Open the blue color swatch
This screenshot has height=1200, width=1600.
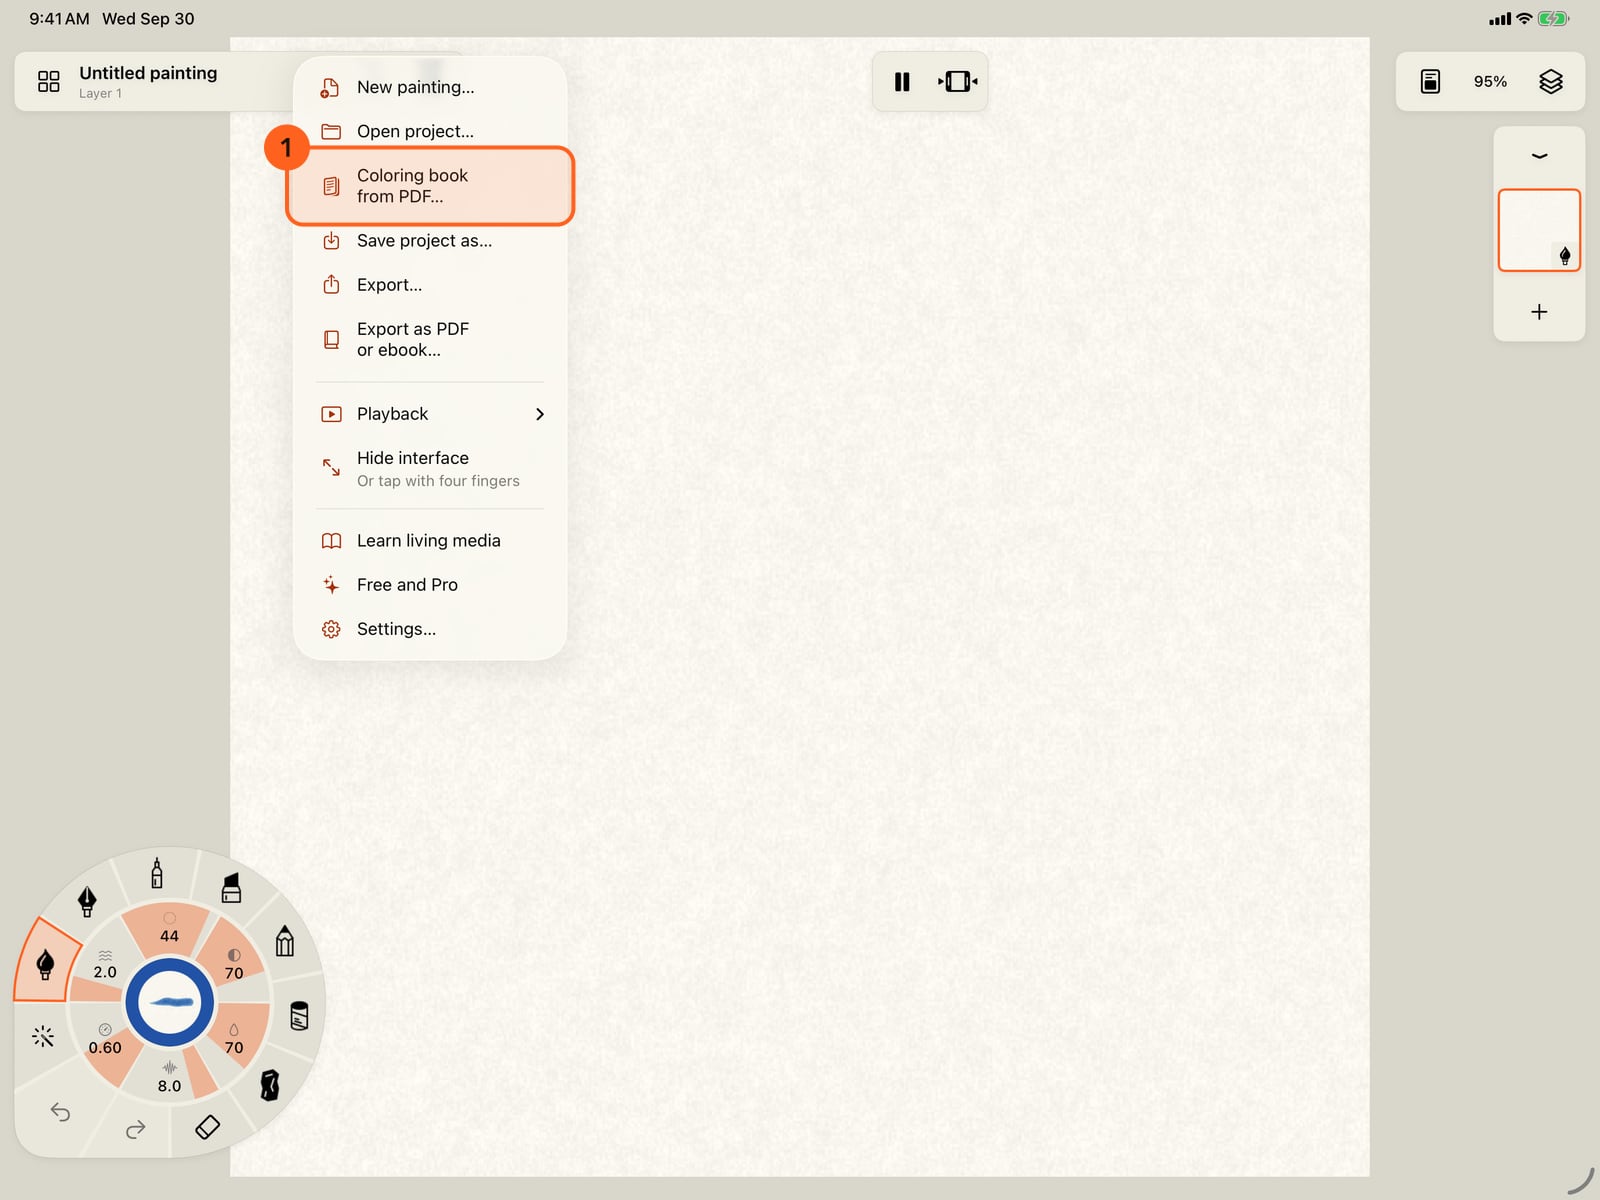[x=169, y=1002]
